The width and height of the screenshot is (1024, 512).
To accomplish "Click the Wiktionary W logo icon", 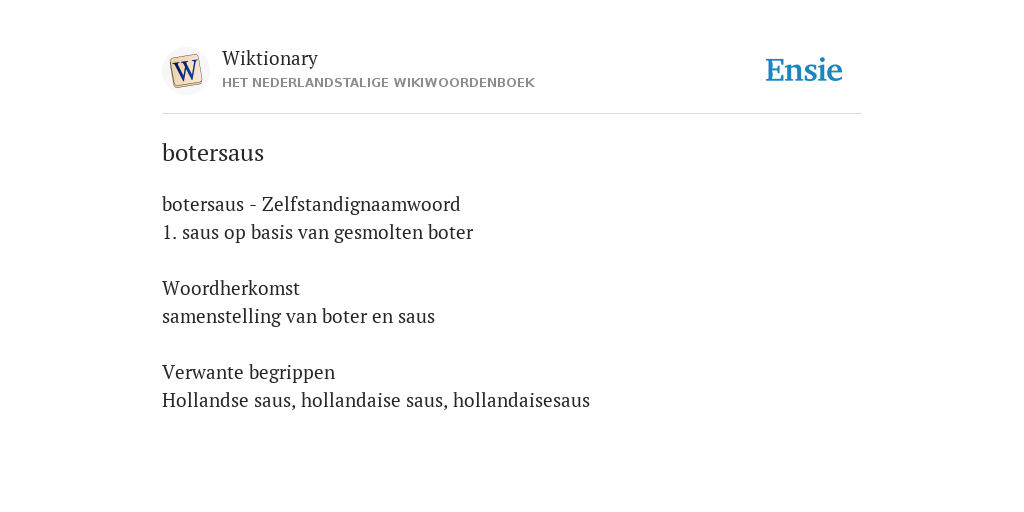I will tap(185, 71).
